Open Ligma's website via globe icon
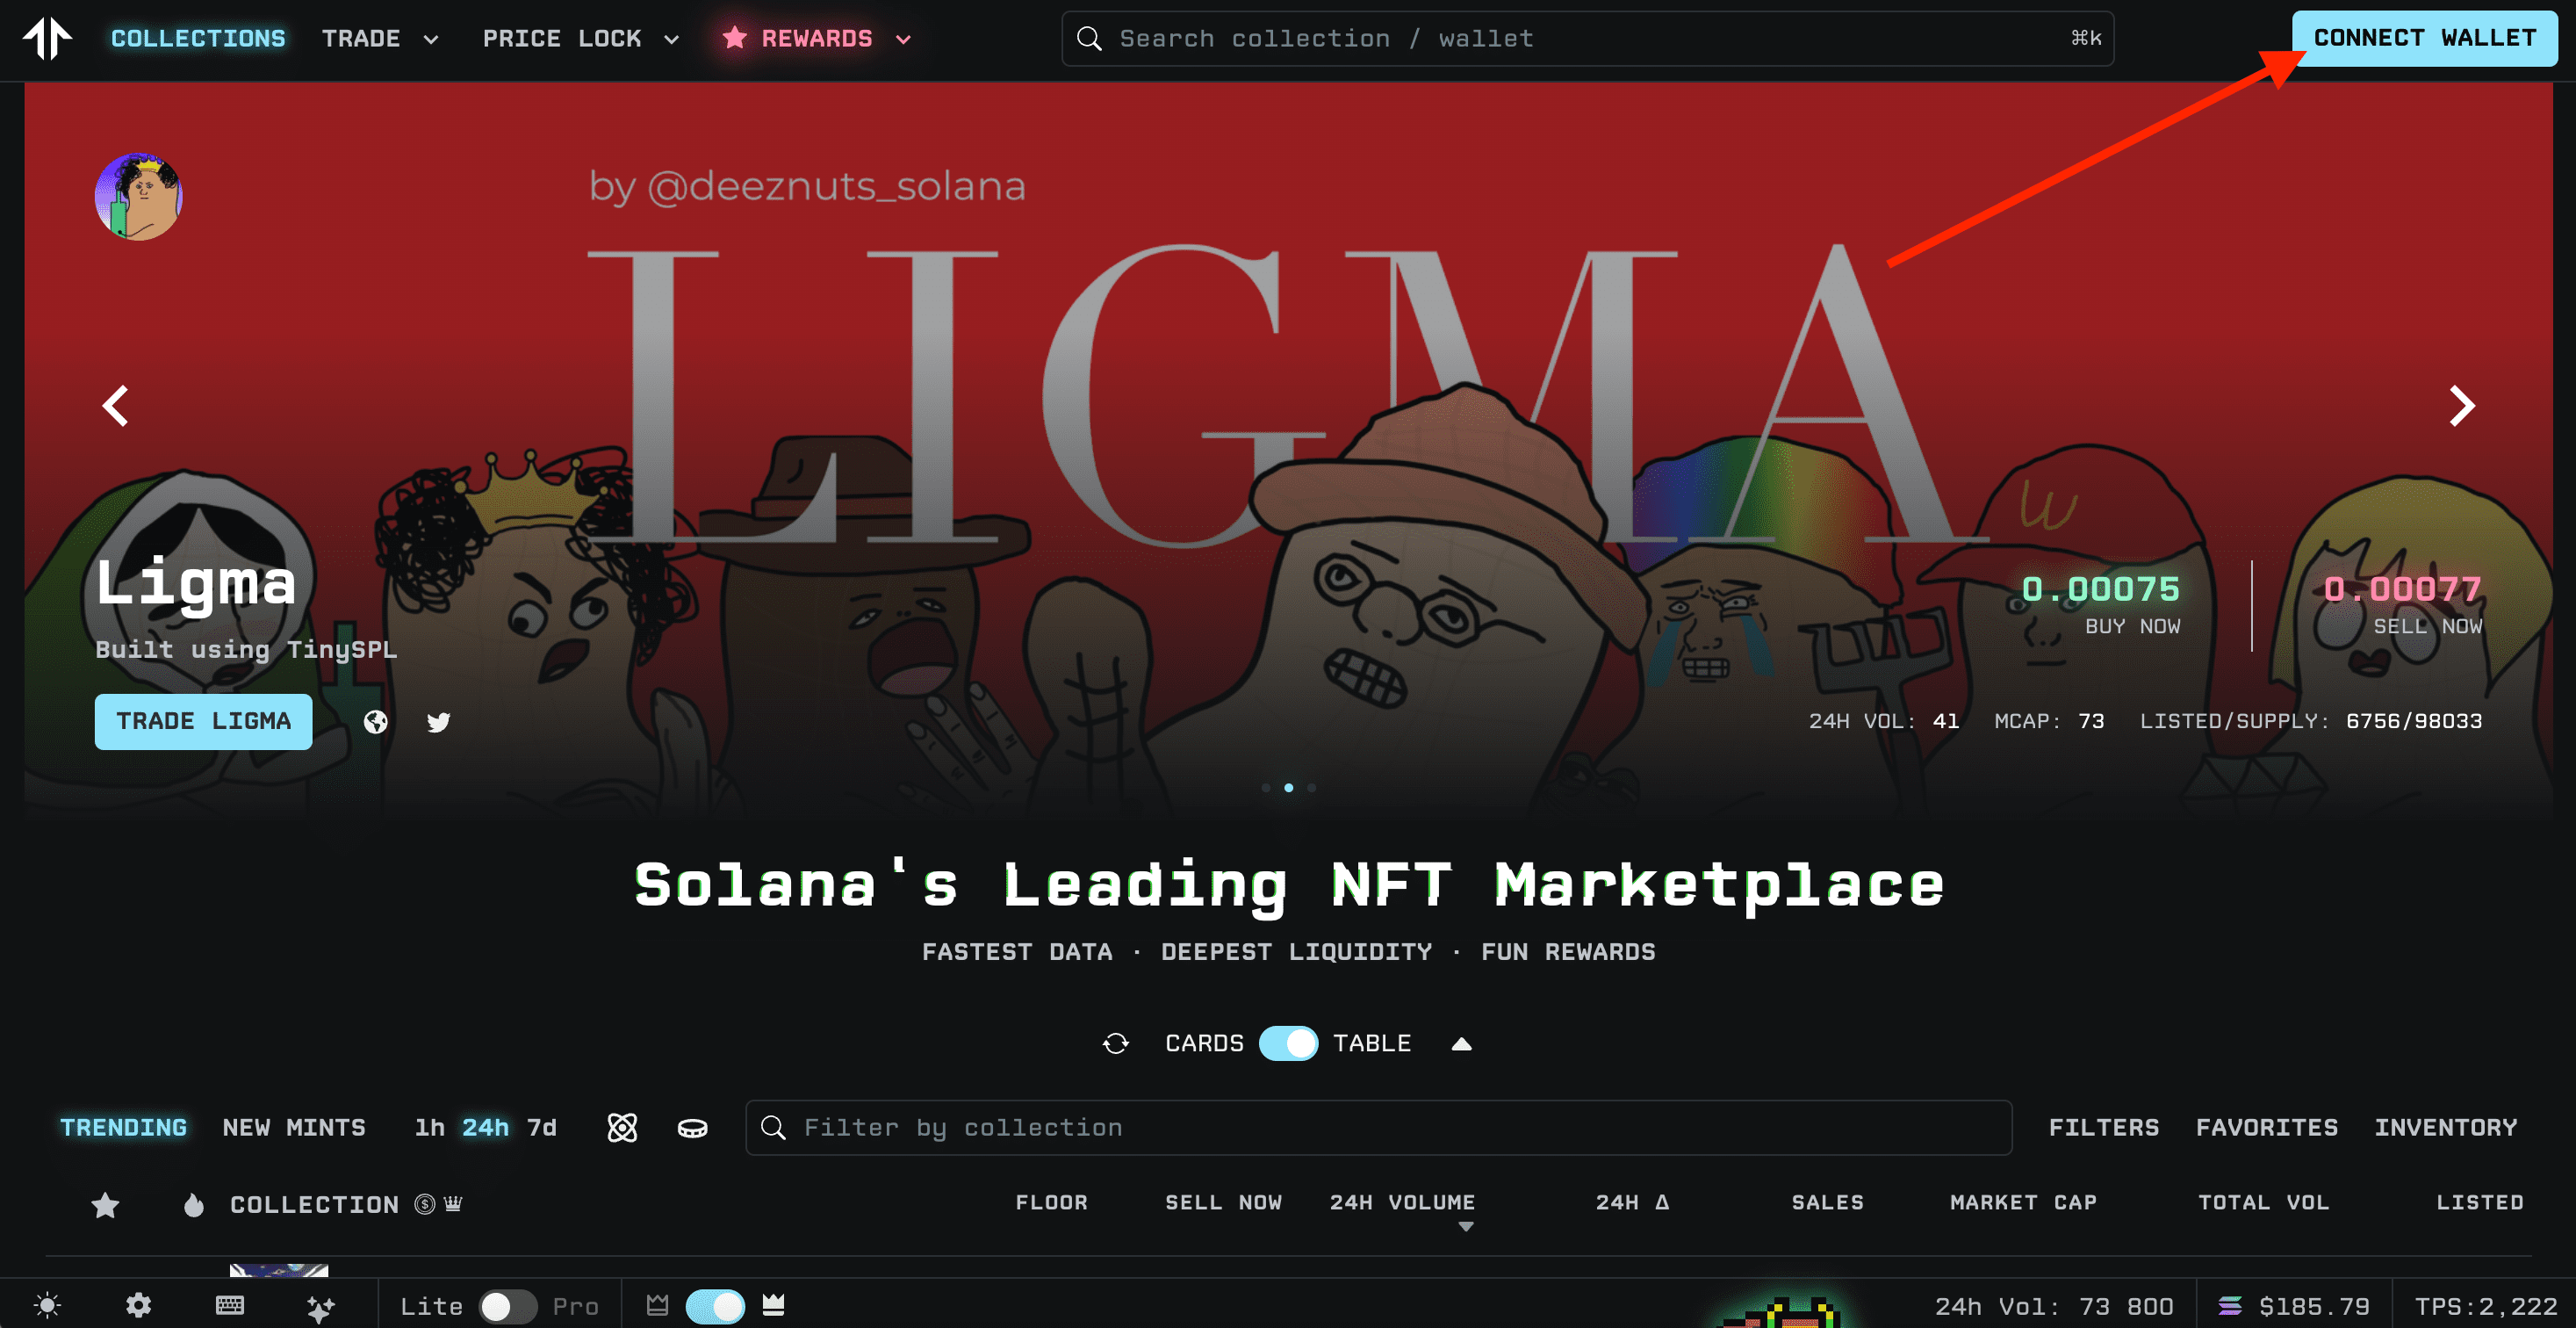The height and width of the screenshot is (1328, 2576). pyautogui.click(x=375, y=722)
